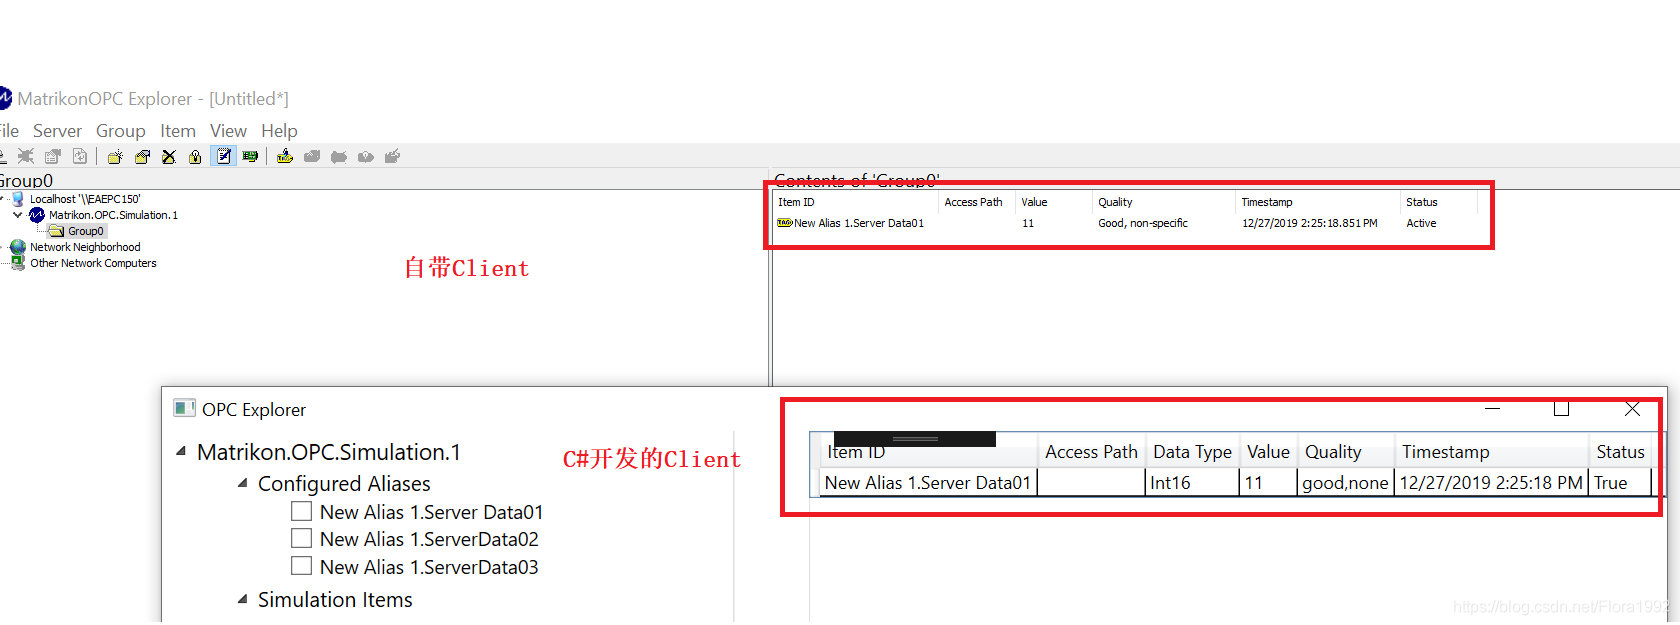This screenshot has height=625, width=1680.
Task: Click the second grayed tag icon
Action: click(339, 156)
